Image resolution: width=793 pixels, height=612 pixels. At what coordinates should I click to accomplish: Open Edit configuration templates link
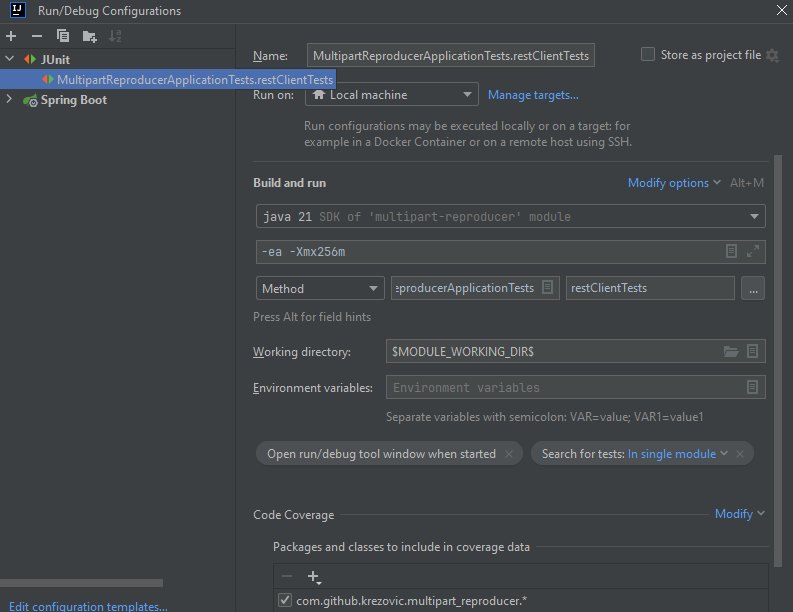(88, 606)
